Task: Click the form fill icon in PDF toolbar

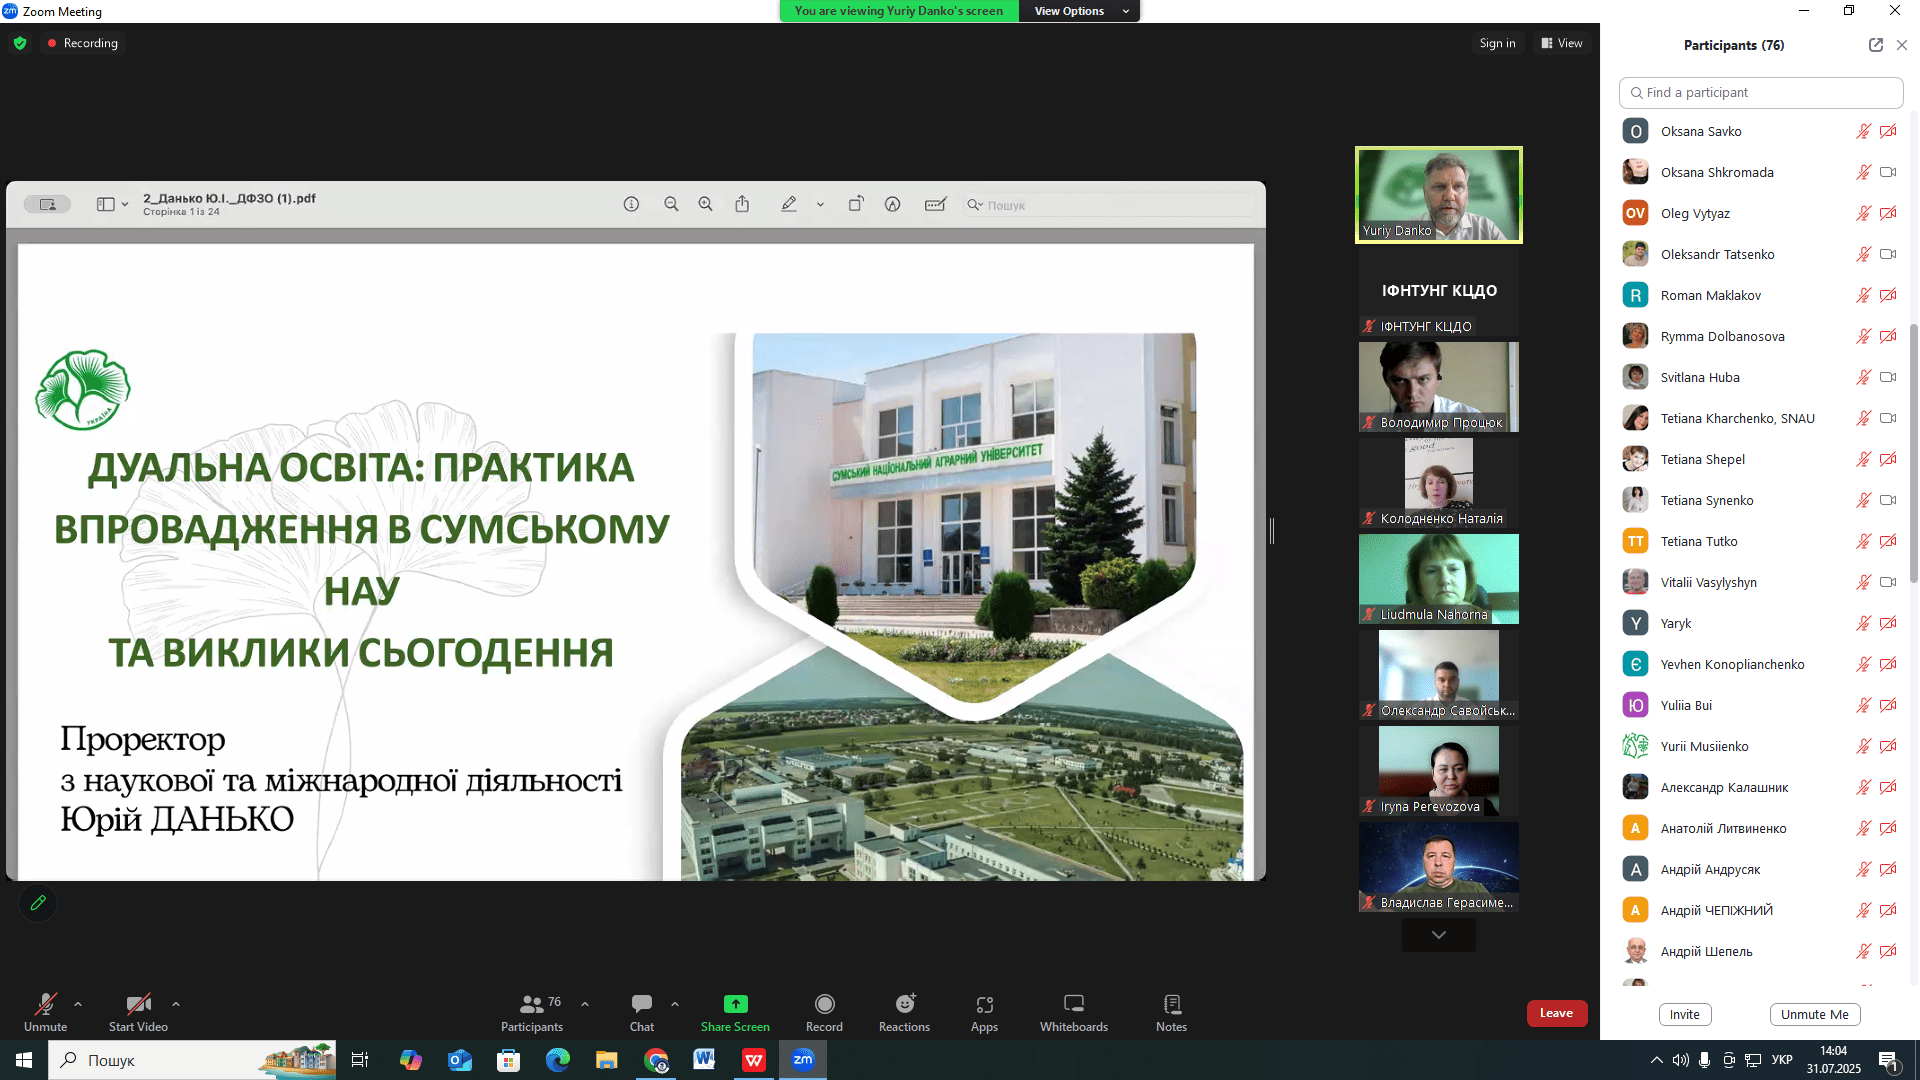Action: pos(935,204)
